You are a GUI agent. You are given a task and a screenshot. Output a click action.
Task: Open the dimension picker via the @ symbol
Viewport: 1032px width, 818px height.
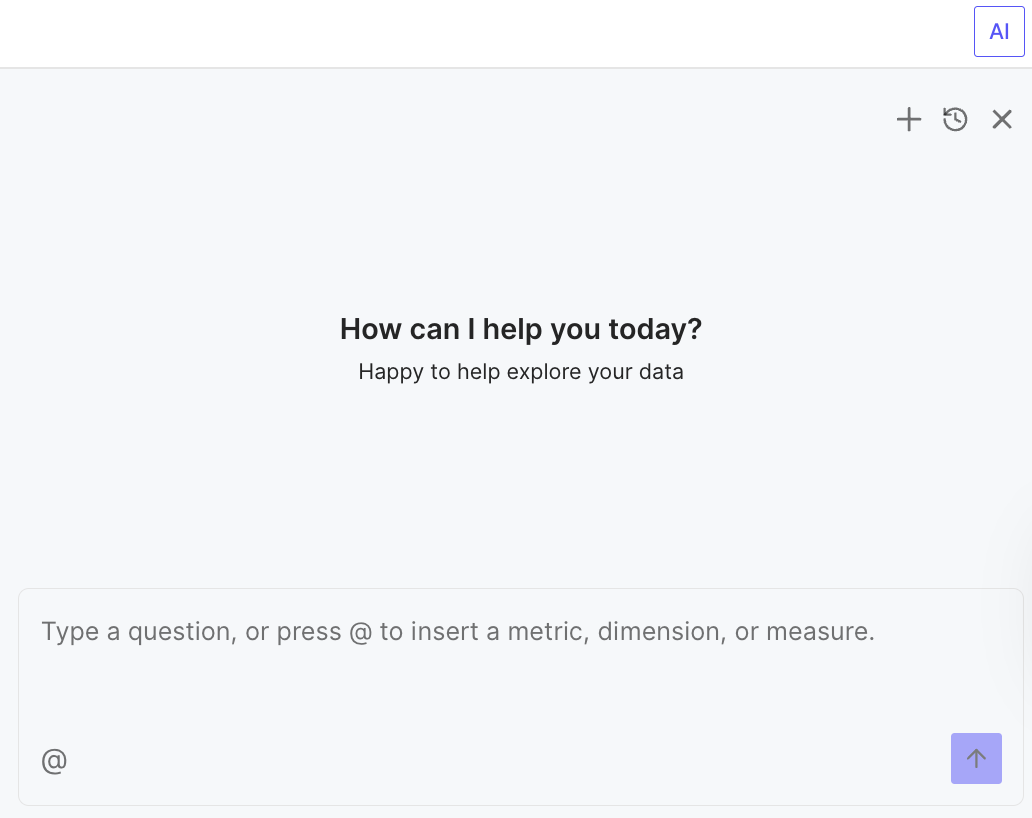click(x=54, y=761)
